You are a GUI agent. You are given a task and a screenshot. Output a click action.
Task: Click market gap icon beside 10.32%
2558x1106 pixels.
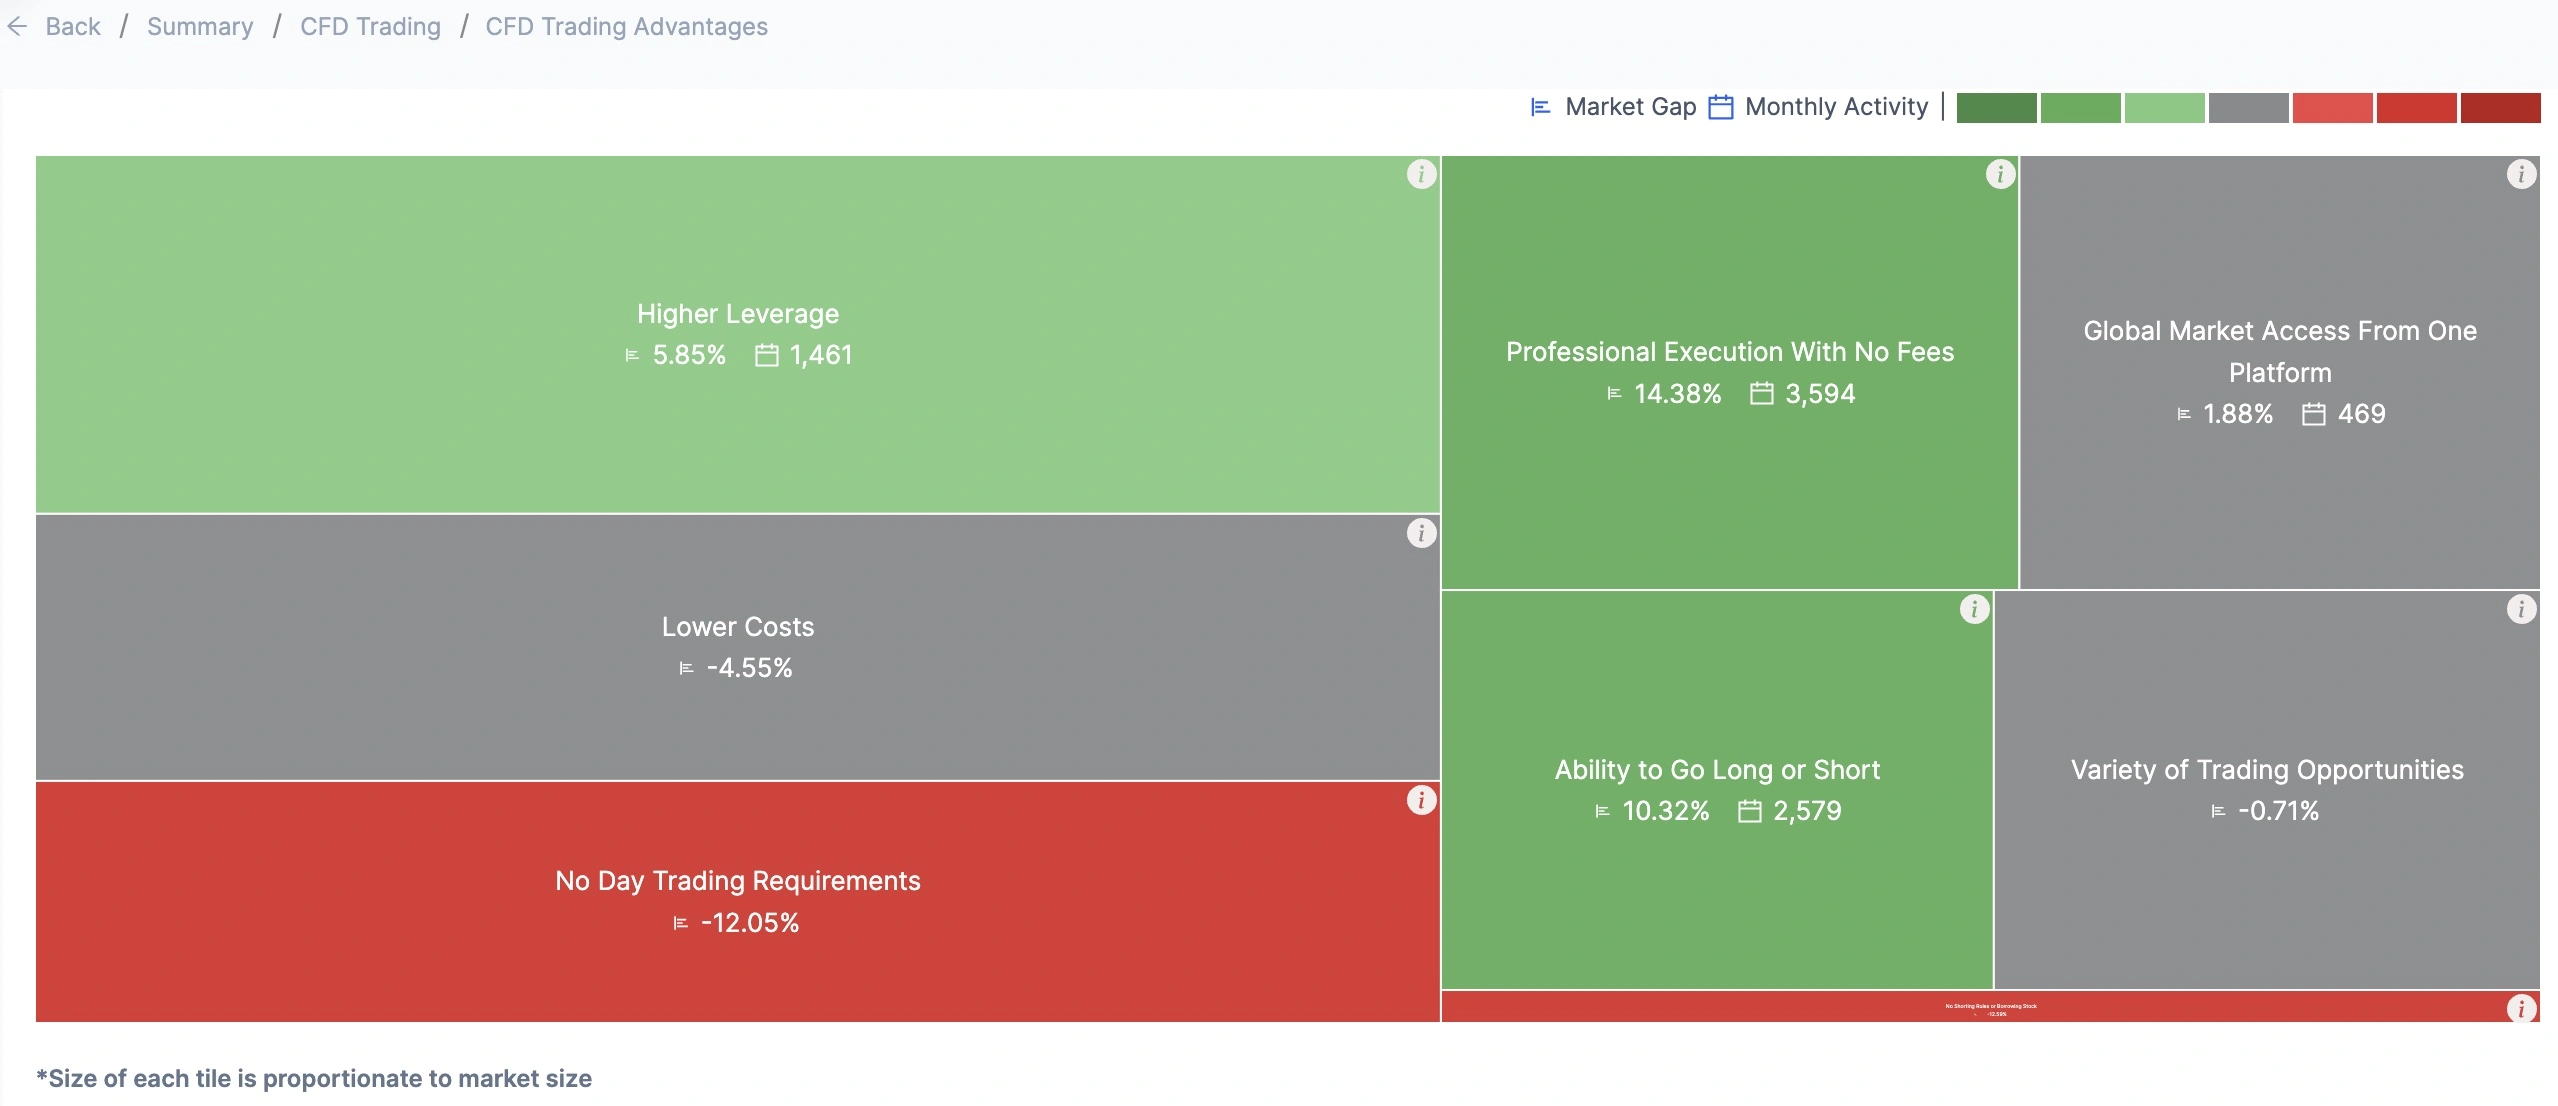tap(1602, 811)
